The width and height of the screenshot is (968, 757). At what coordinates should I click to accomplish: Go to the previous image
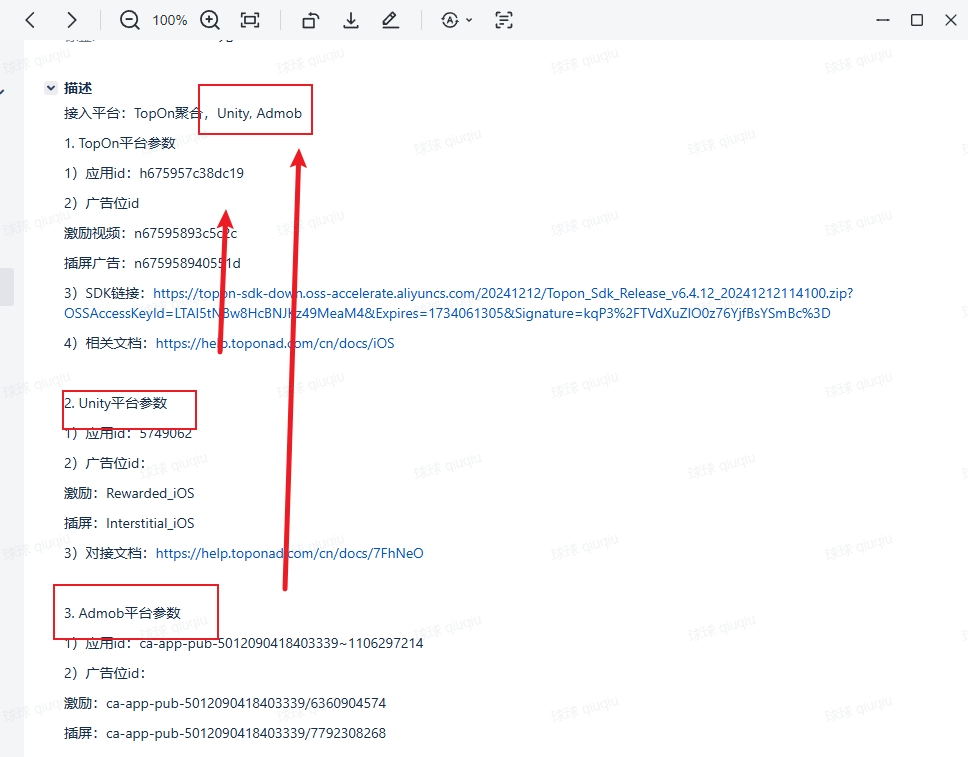tap(30, 20)
